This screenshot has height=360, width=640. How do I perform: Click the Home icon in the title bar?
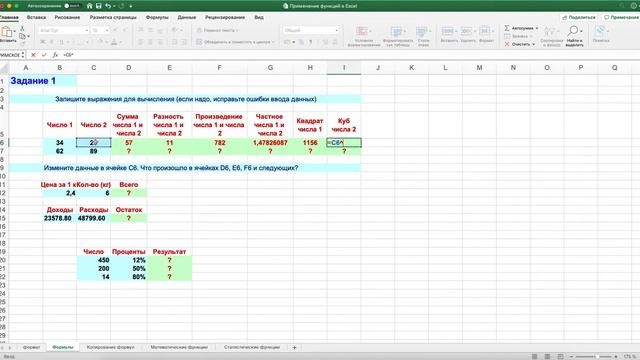[x=89, y=6]
